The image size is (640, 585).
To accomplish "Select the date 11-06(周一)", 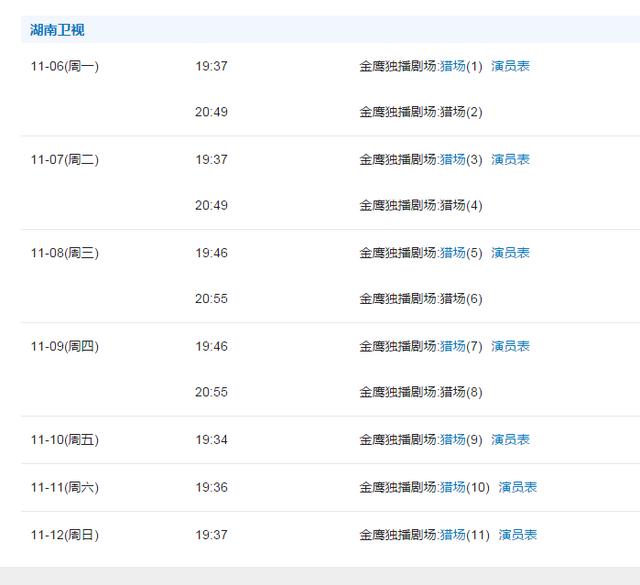I will coord(65,66).
